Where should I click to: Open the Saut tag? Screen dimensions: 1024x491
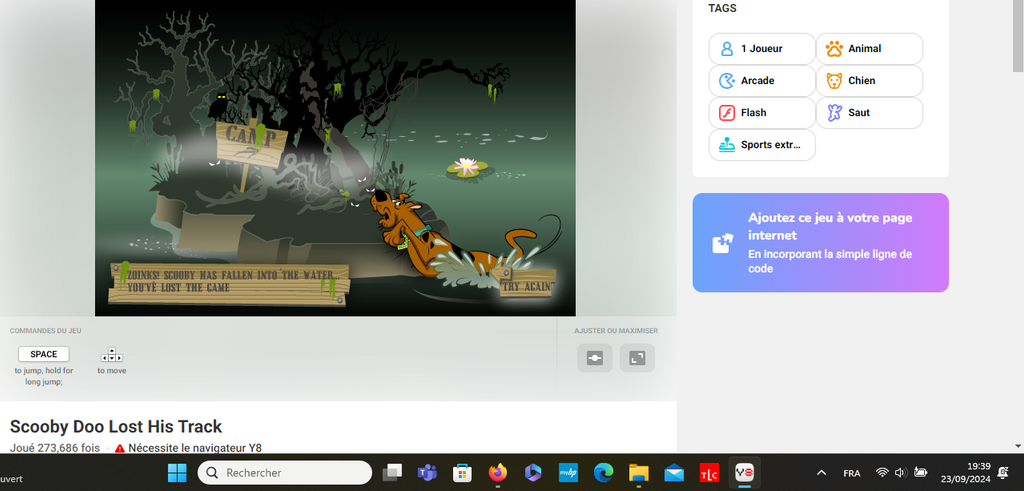(x=869, y=113)
